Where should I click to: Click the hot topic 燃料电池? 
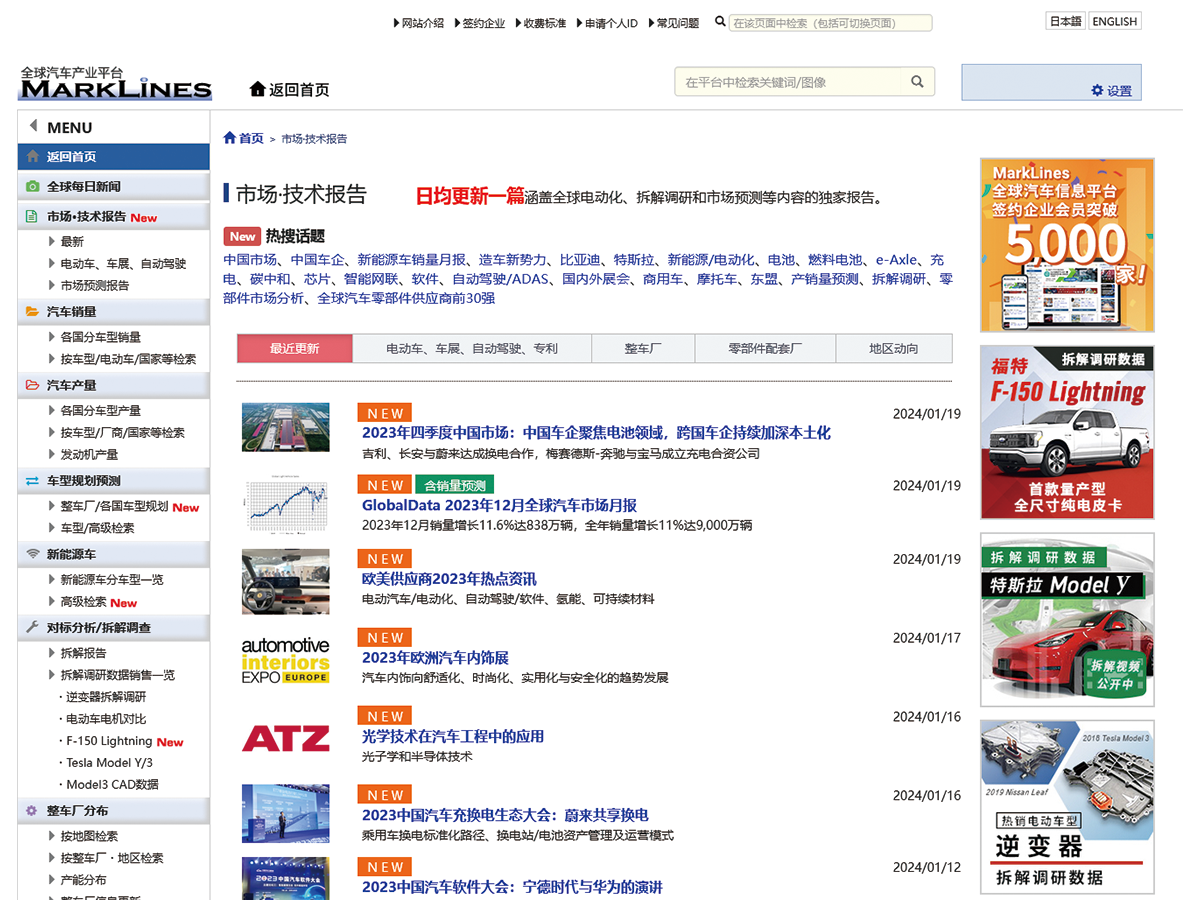click(x=835, y=260)
